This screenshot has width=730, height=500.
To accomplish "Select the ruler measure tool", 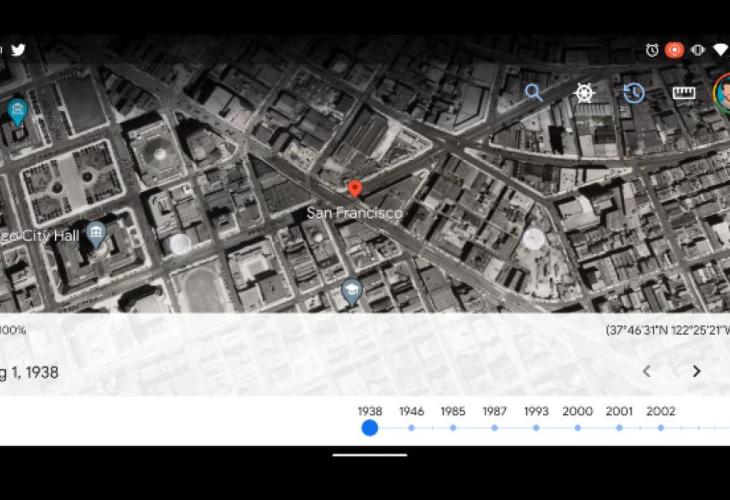I will (684, 93).
